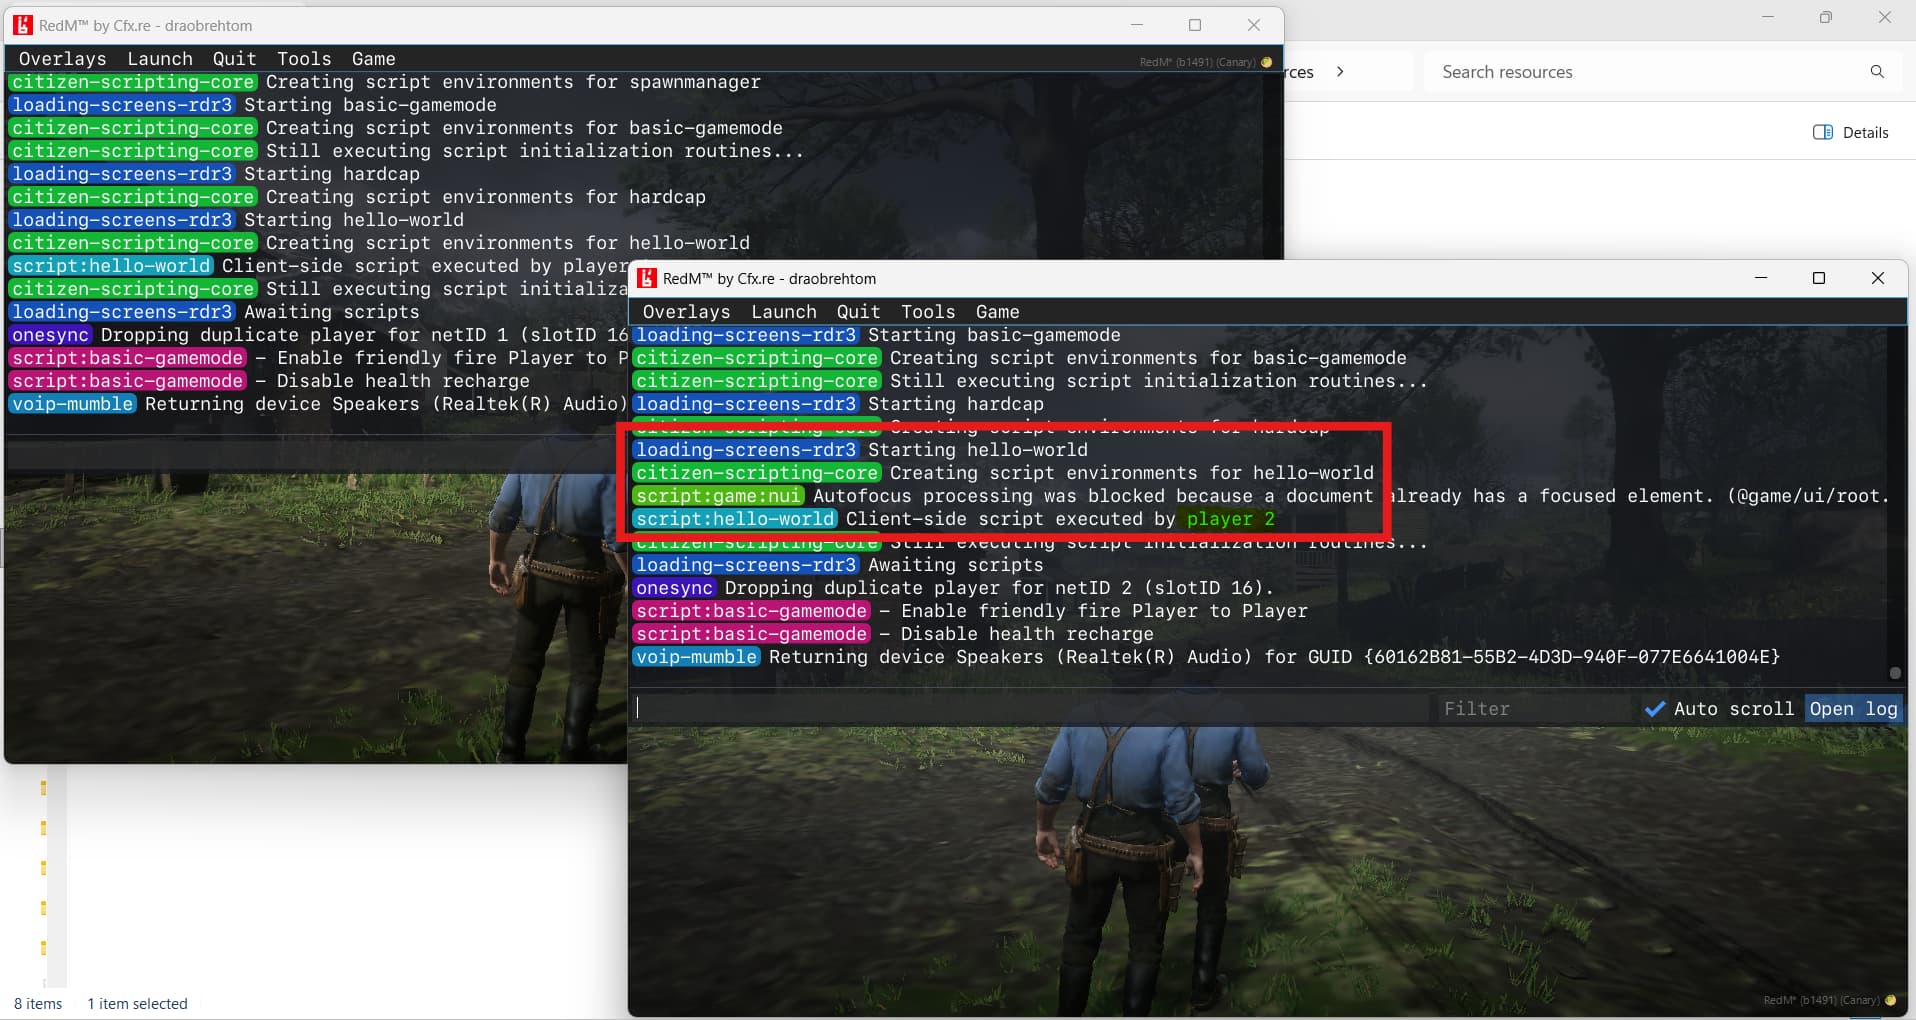Image resolution: width=1916 pixels, height=1020 pixels.
Task: Open Overlays menu in front RedM window
Action: (x=686, y=312)
